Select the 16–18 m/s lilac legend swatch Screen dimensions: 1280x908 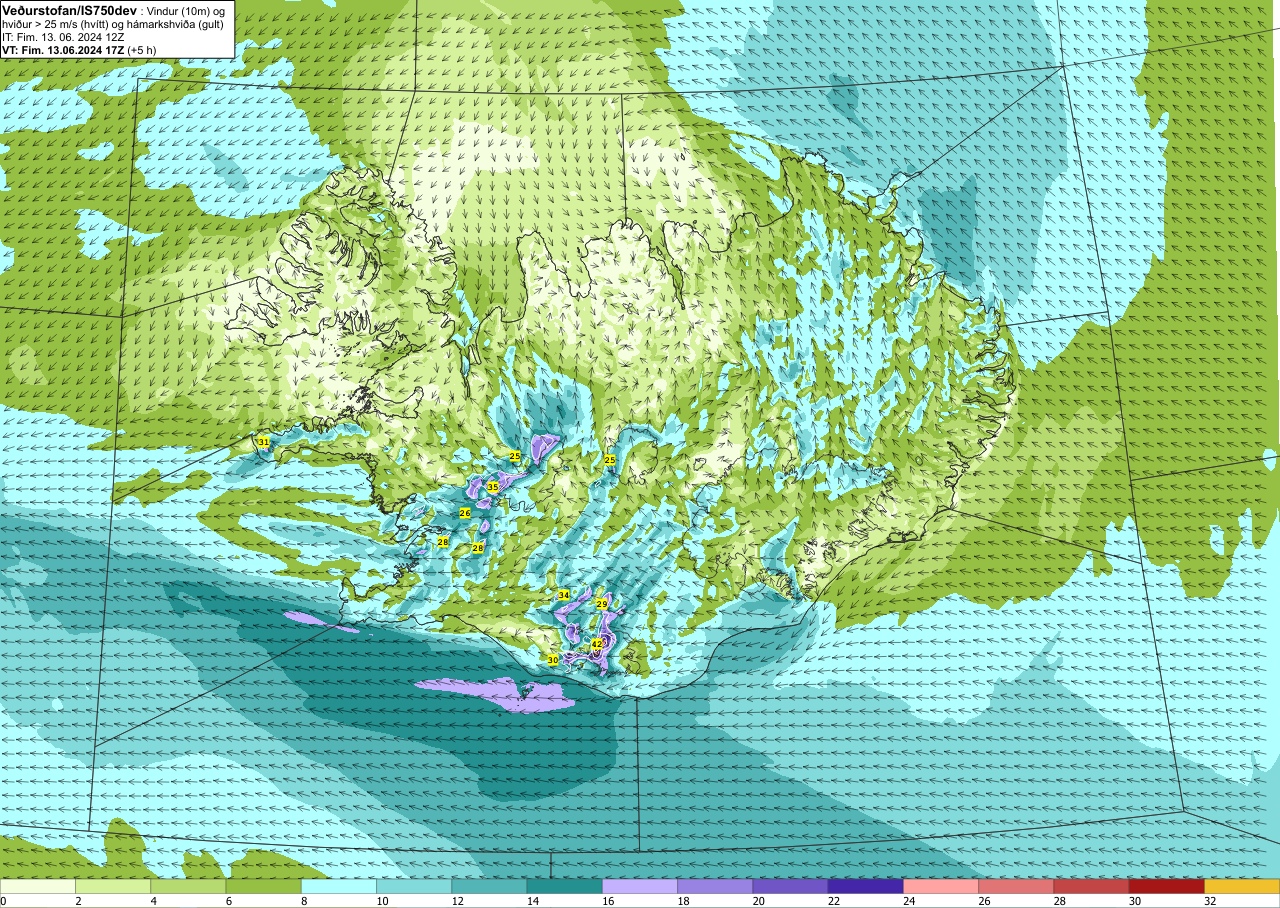(640, 886)
